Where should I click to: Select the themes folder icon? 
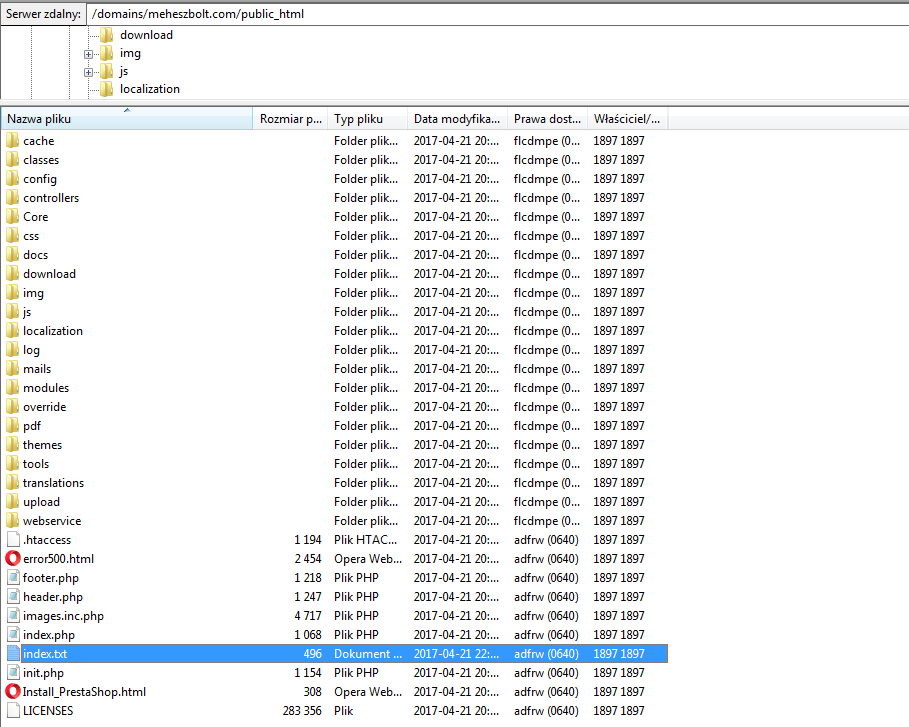pos(13,445)
